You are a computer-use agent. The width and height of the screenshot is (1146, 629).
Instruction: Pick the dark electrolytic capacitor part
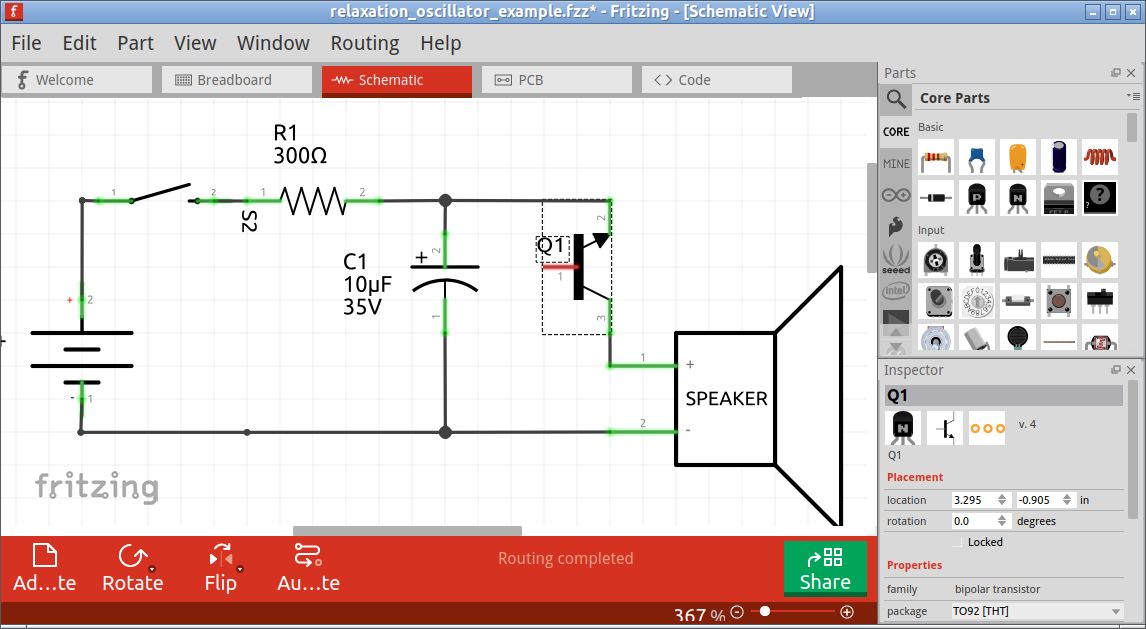1059,157
